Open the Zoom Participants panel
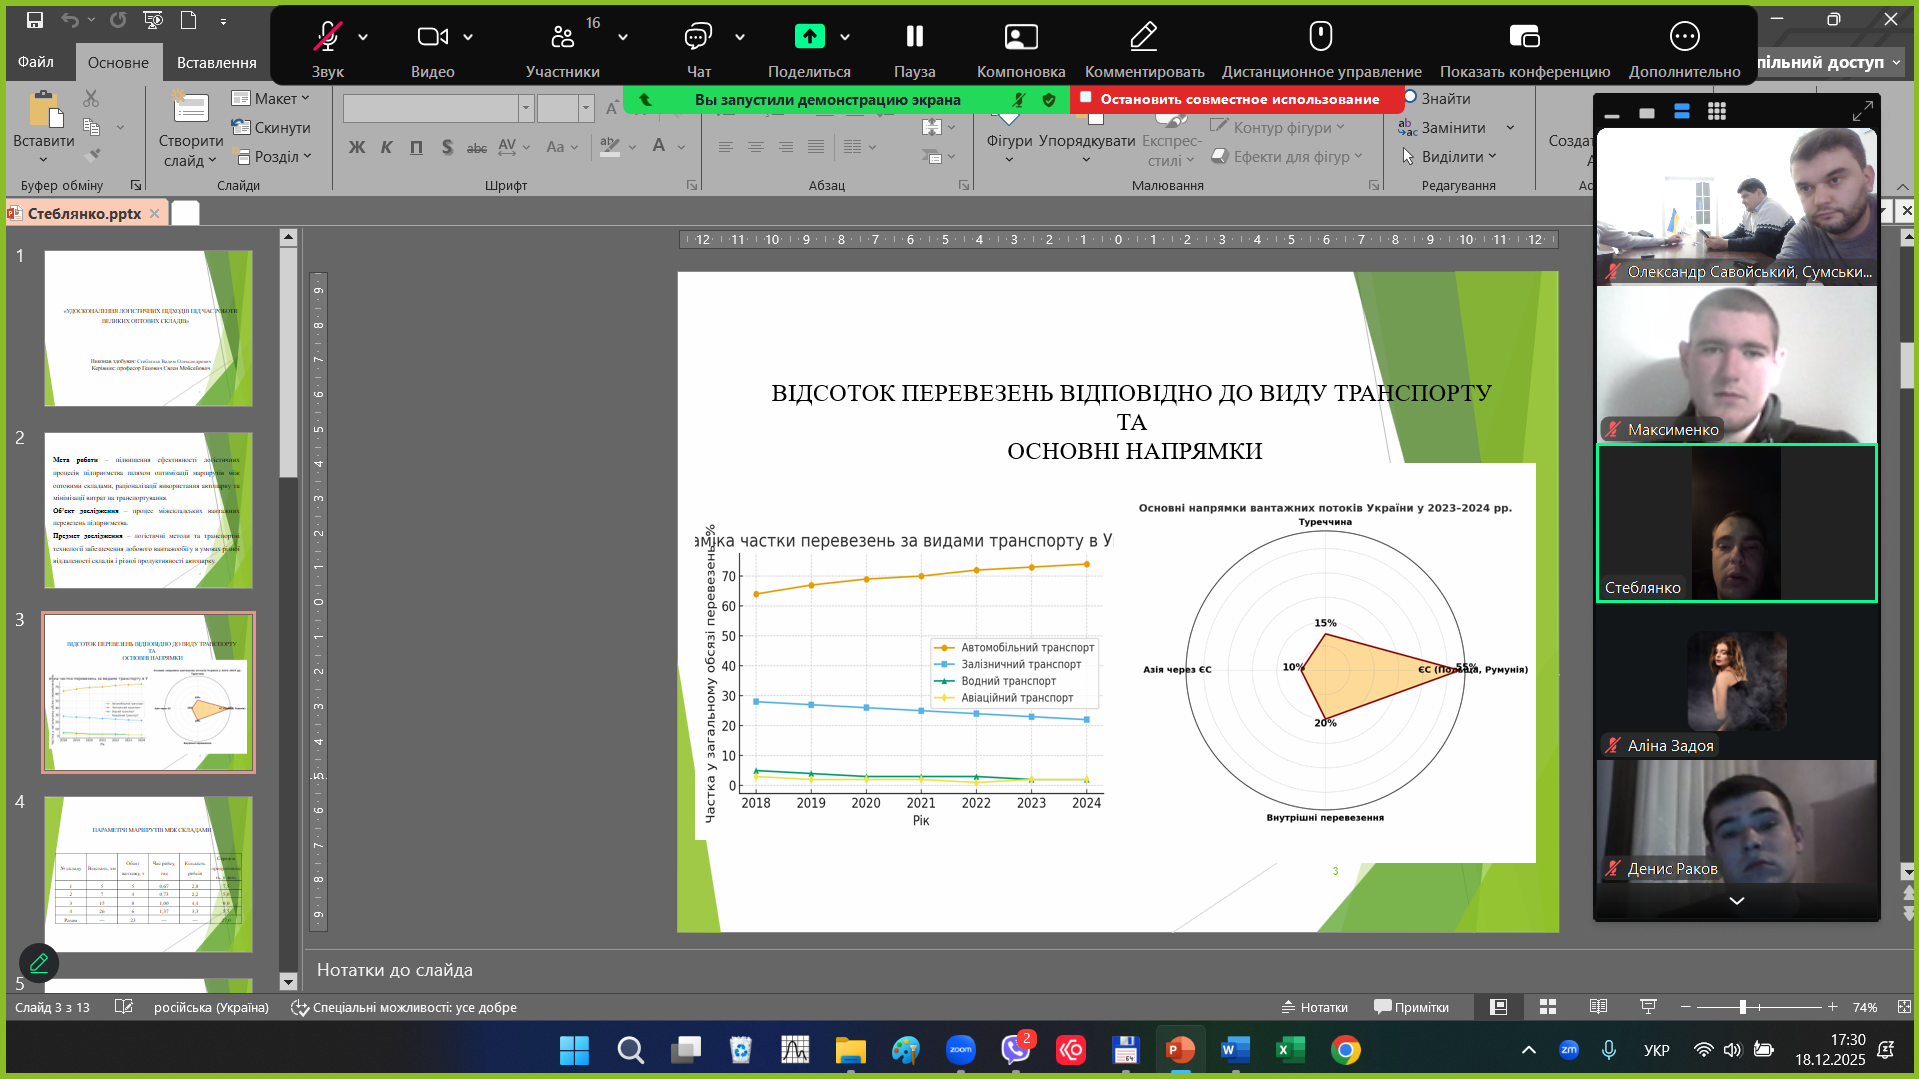 pyautogui.click(x=562, y=38)
